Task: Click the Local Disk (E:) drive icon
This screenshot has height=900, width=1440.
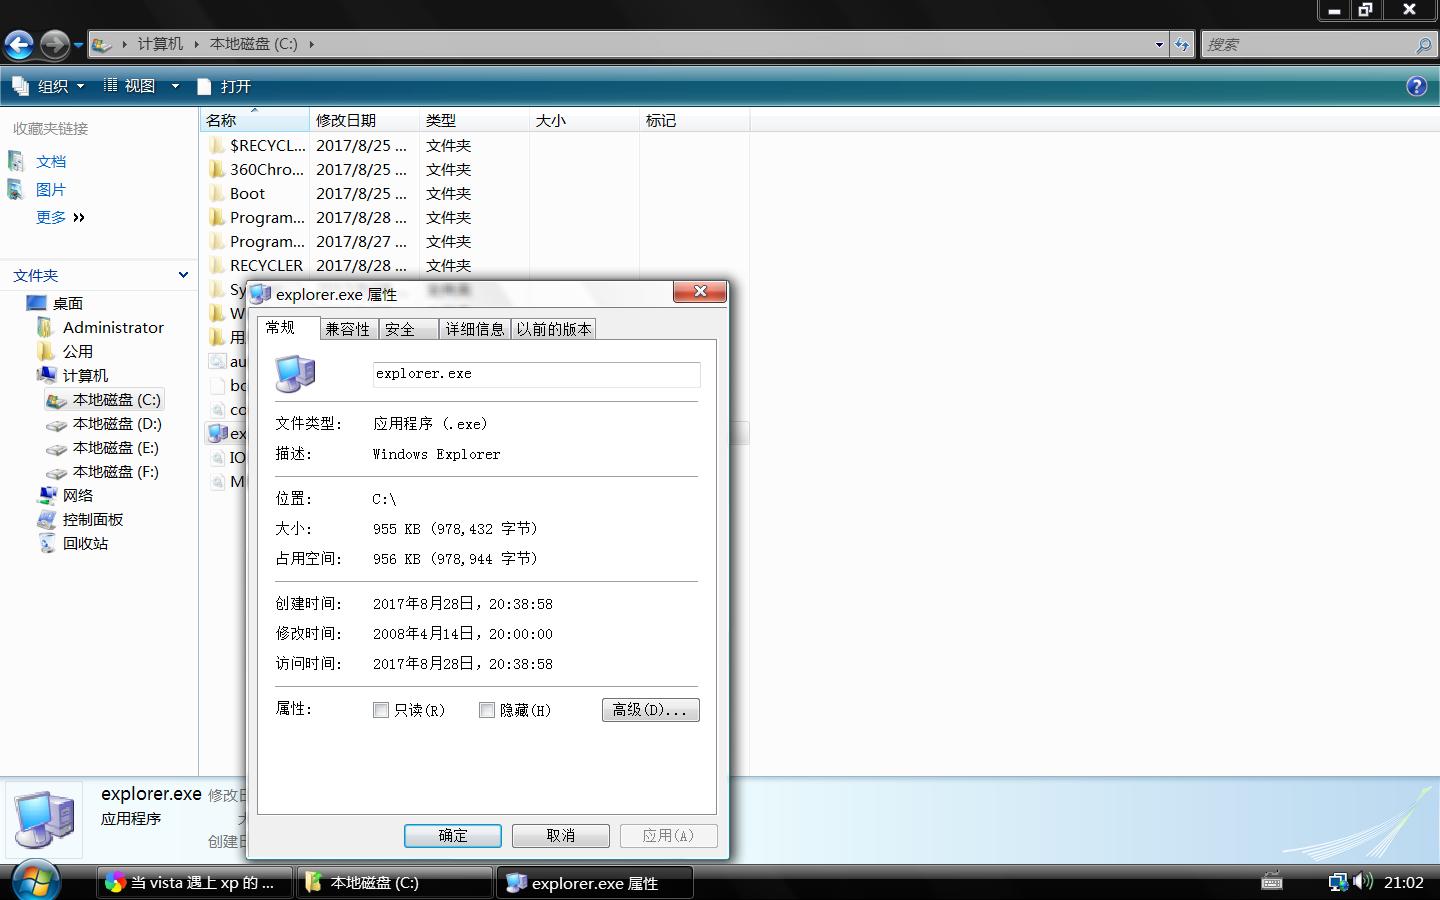Action: pos(57,448)
